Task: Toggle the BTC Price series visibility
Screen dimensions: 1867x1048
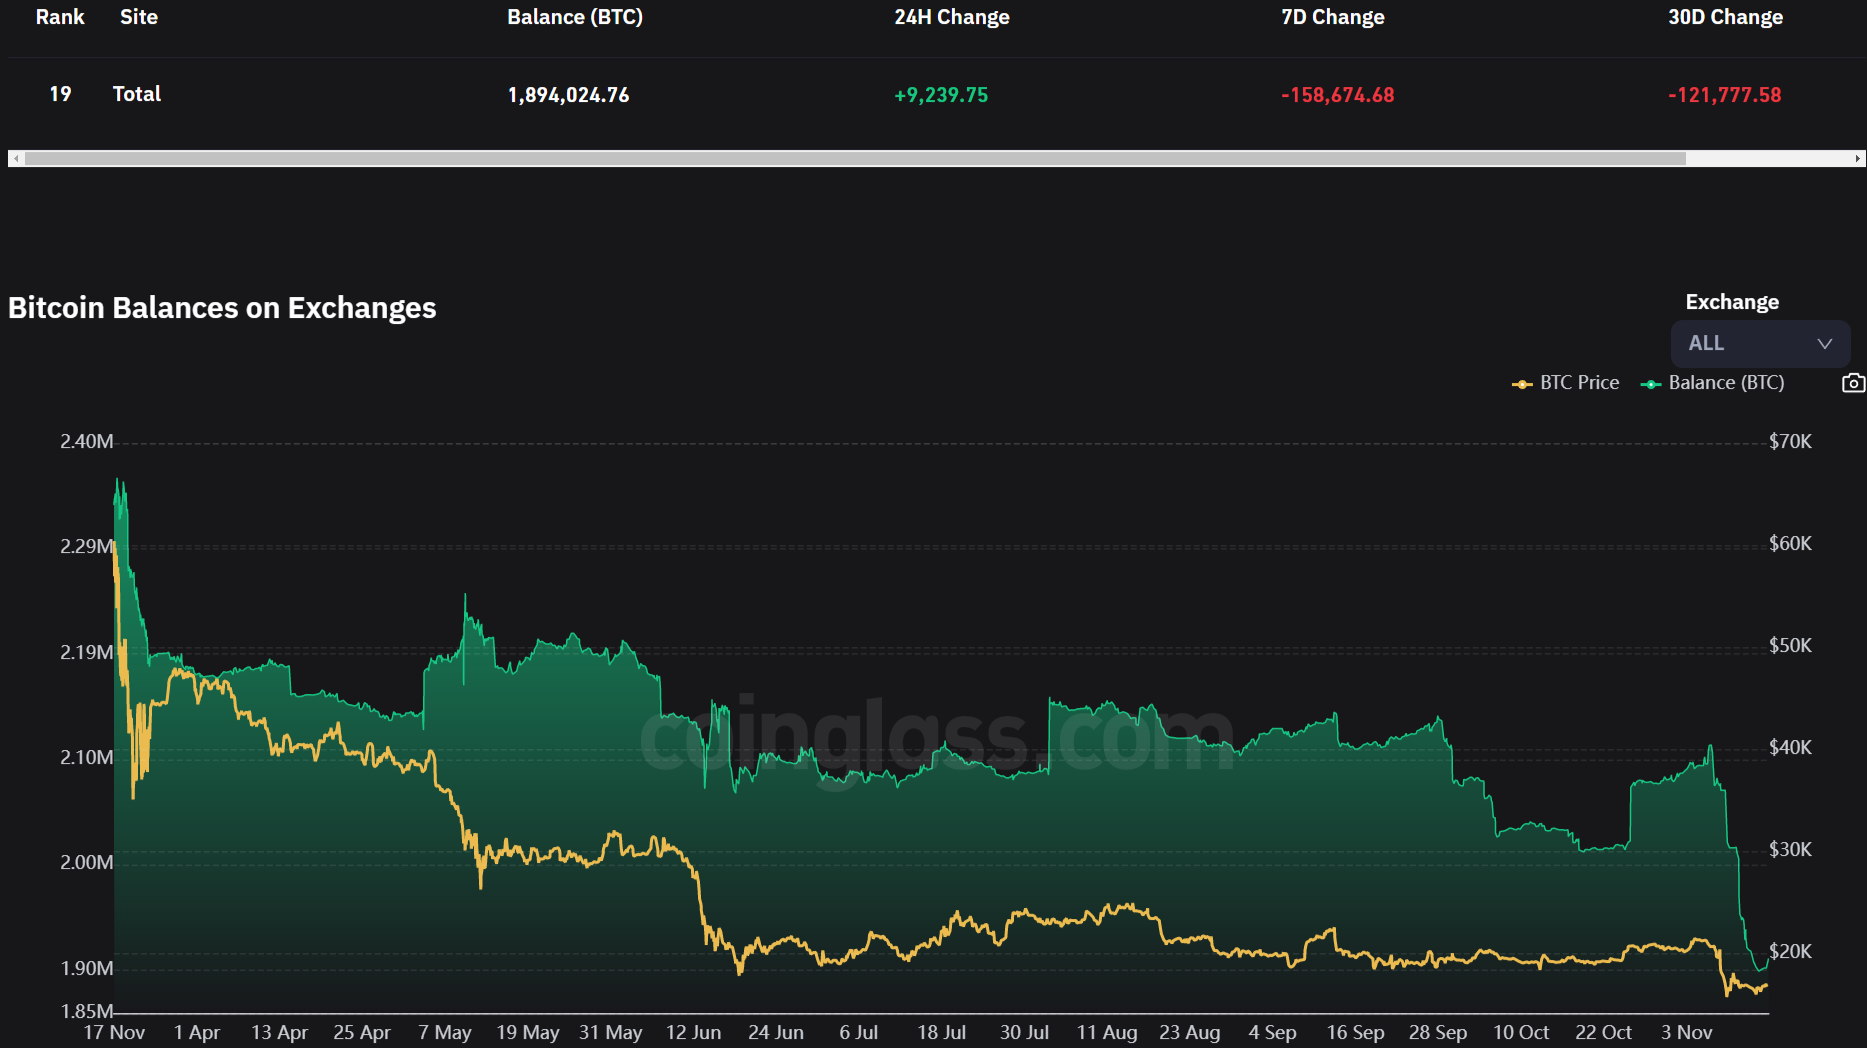Action: [1565, 383]
